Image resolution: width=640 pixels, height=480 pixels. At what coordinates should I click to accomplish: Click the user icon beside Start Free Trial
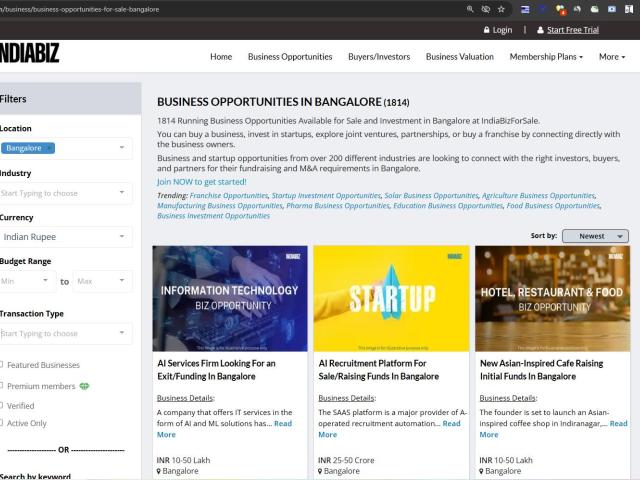click(540, 30)
